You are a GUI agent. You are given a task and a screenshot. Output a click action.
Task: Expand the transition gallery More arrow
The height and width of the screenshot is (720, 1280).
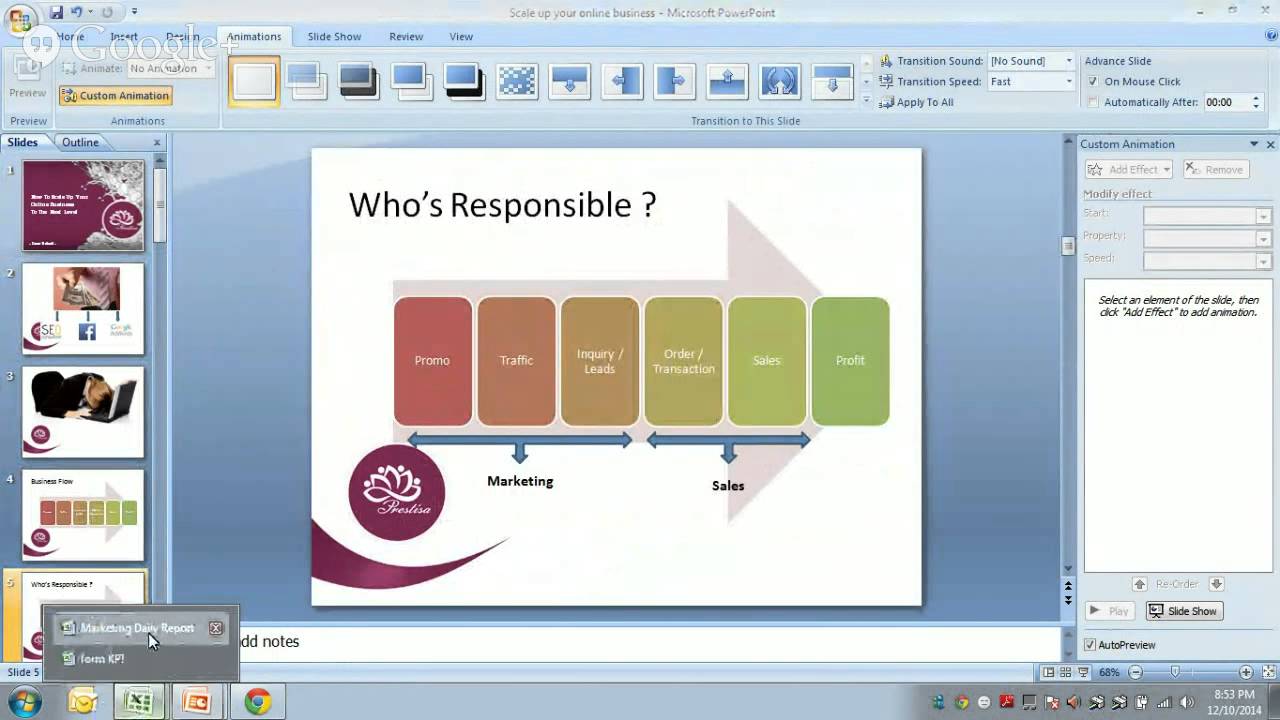click(x=867, y=100)
